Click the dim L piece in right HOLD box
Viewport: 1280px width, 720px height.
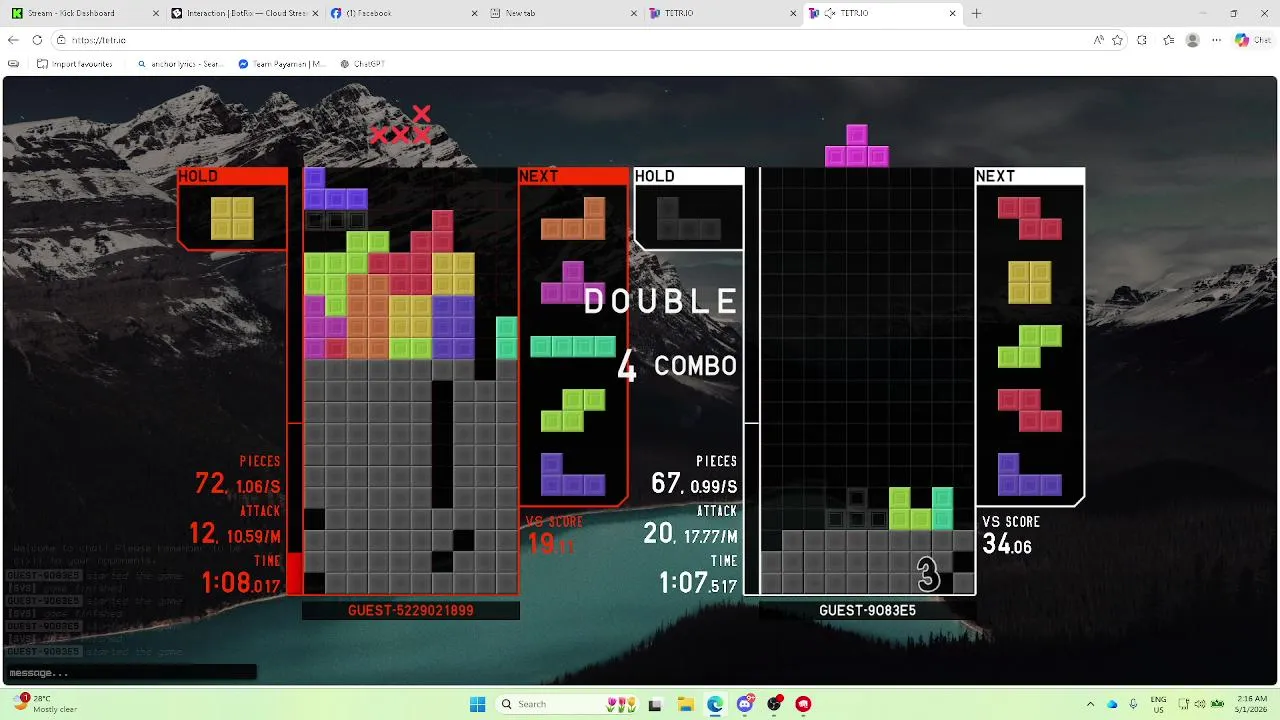point(689,218)
